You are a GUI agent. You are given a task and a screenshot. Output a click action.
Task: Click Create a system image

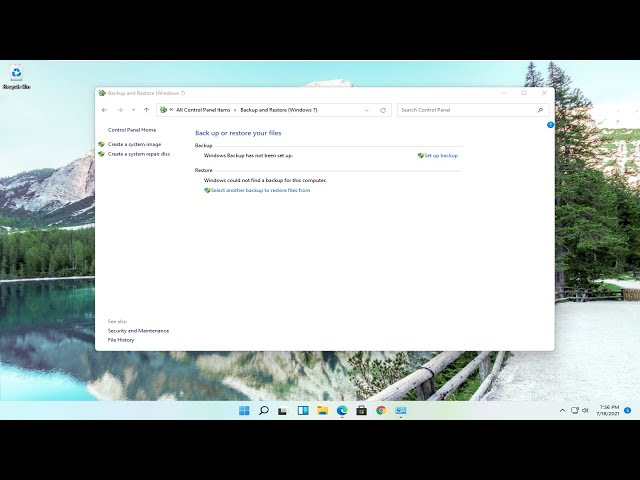134,144
